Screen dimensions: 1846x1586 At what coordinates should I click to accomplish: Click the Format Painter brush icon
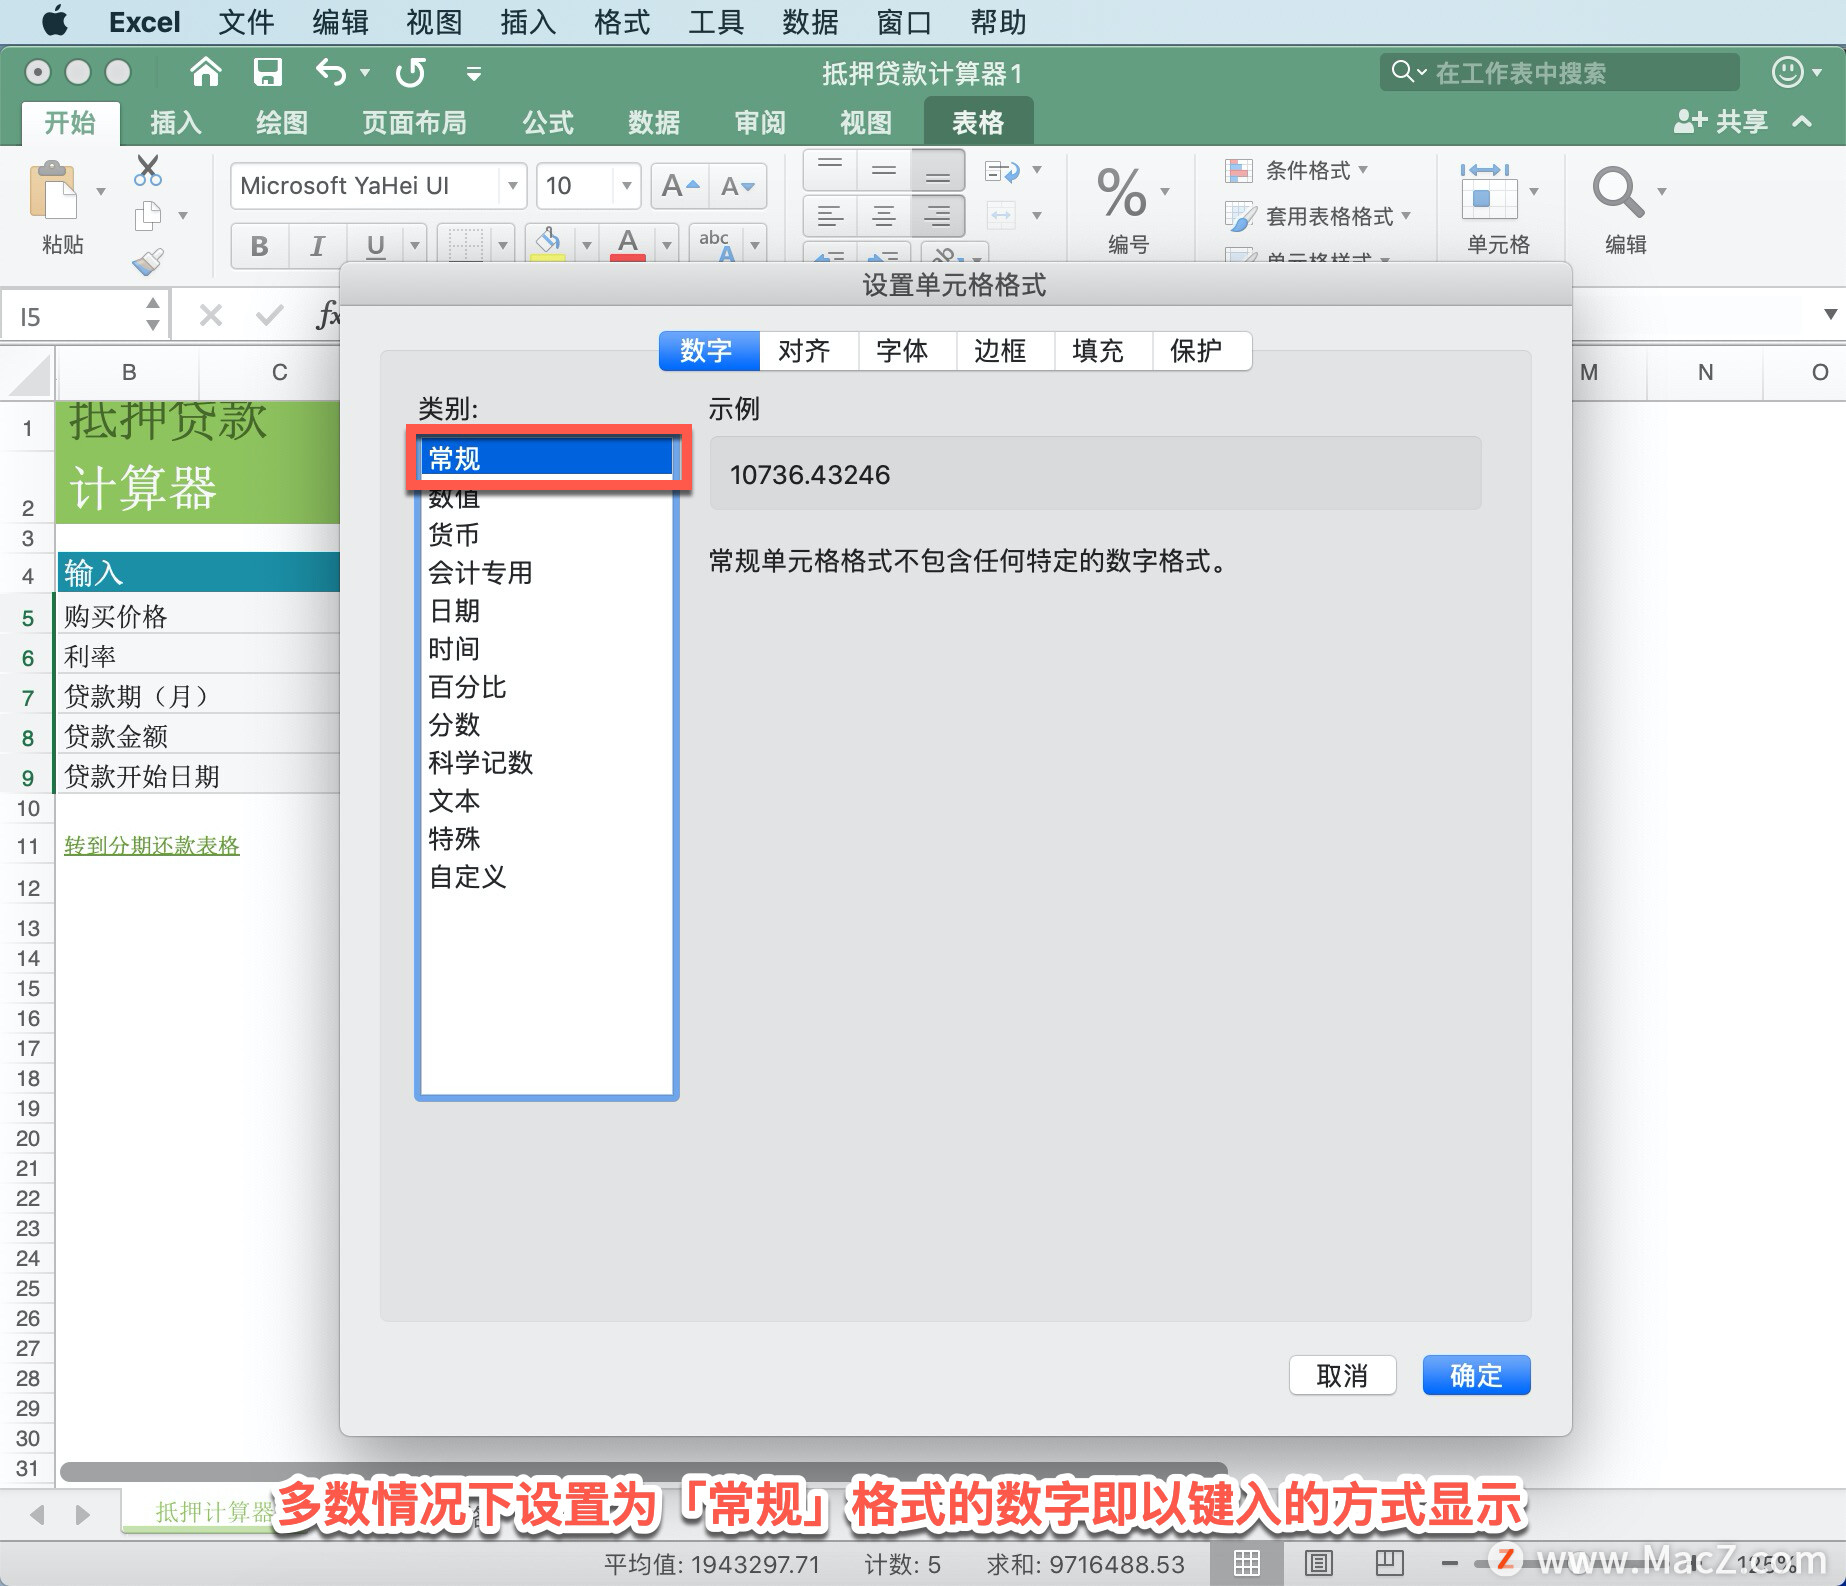[148, 262]
